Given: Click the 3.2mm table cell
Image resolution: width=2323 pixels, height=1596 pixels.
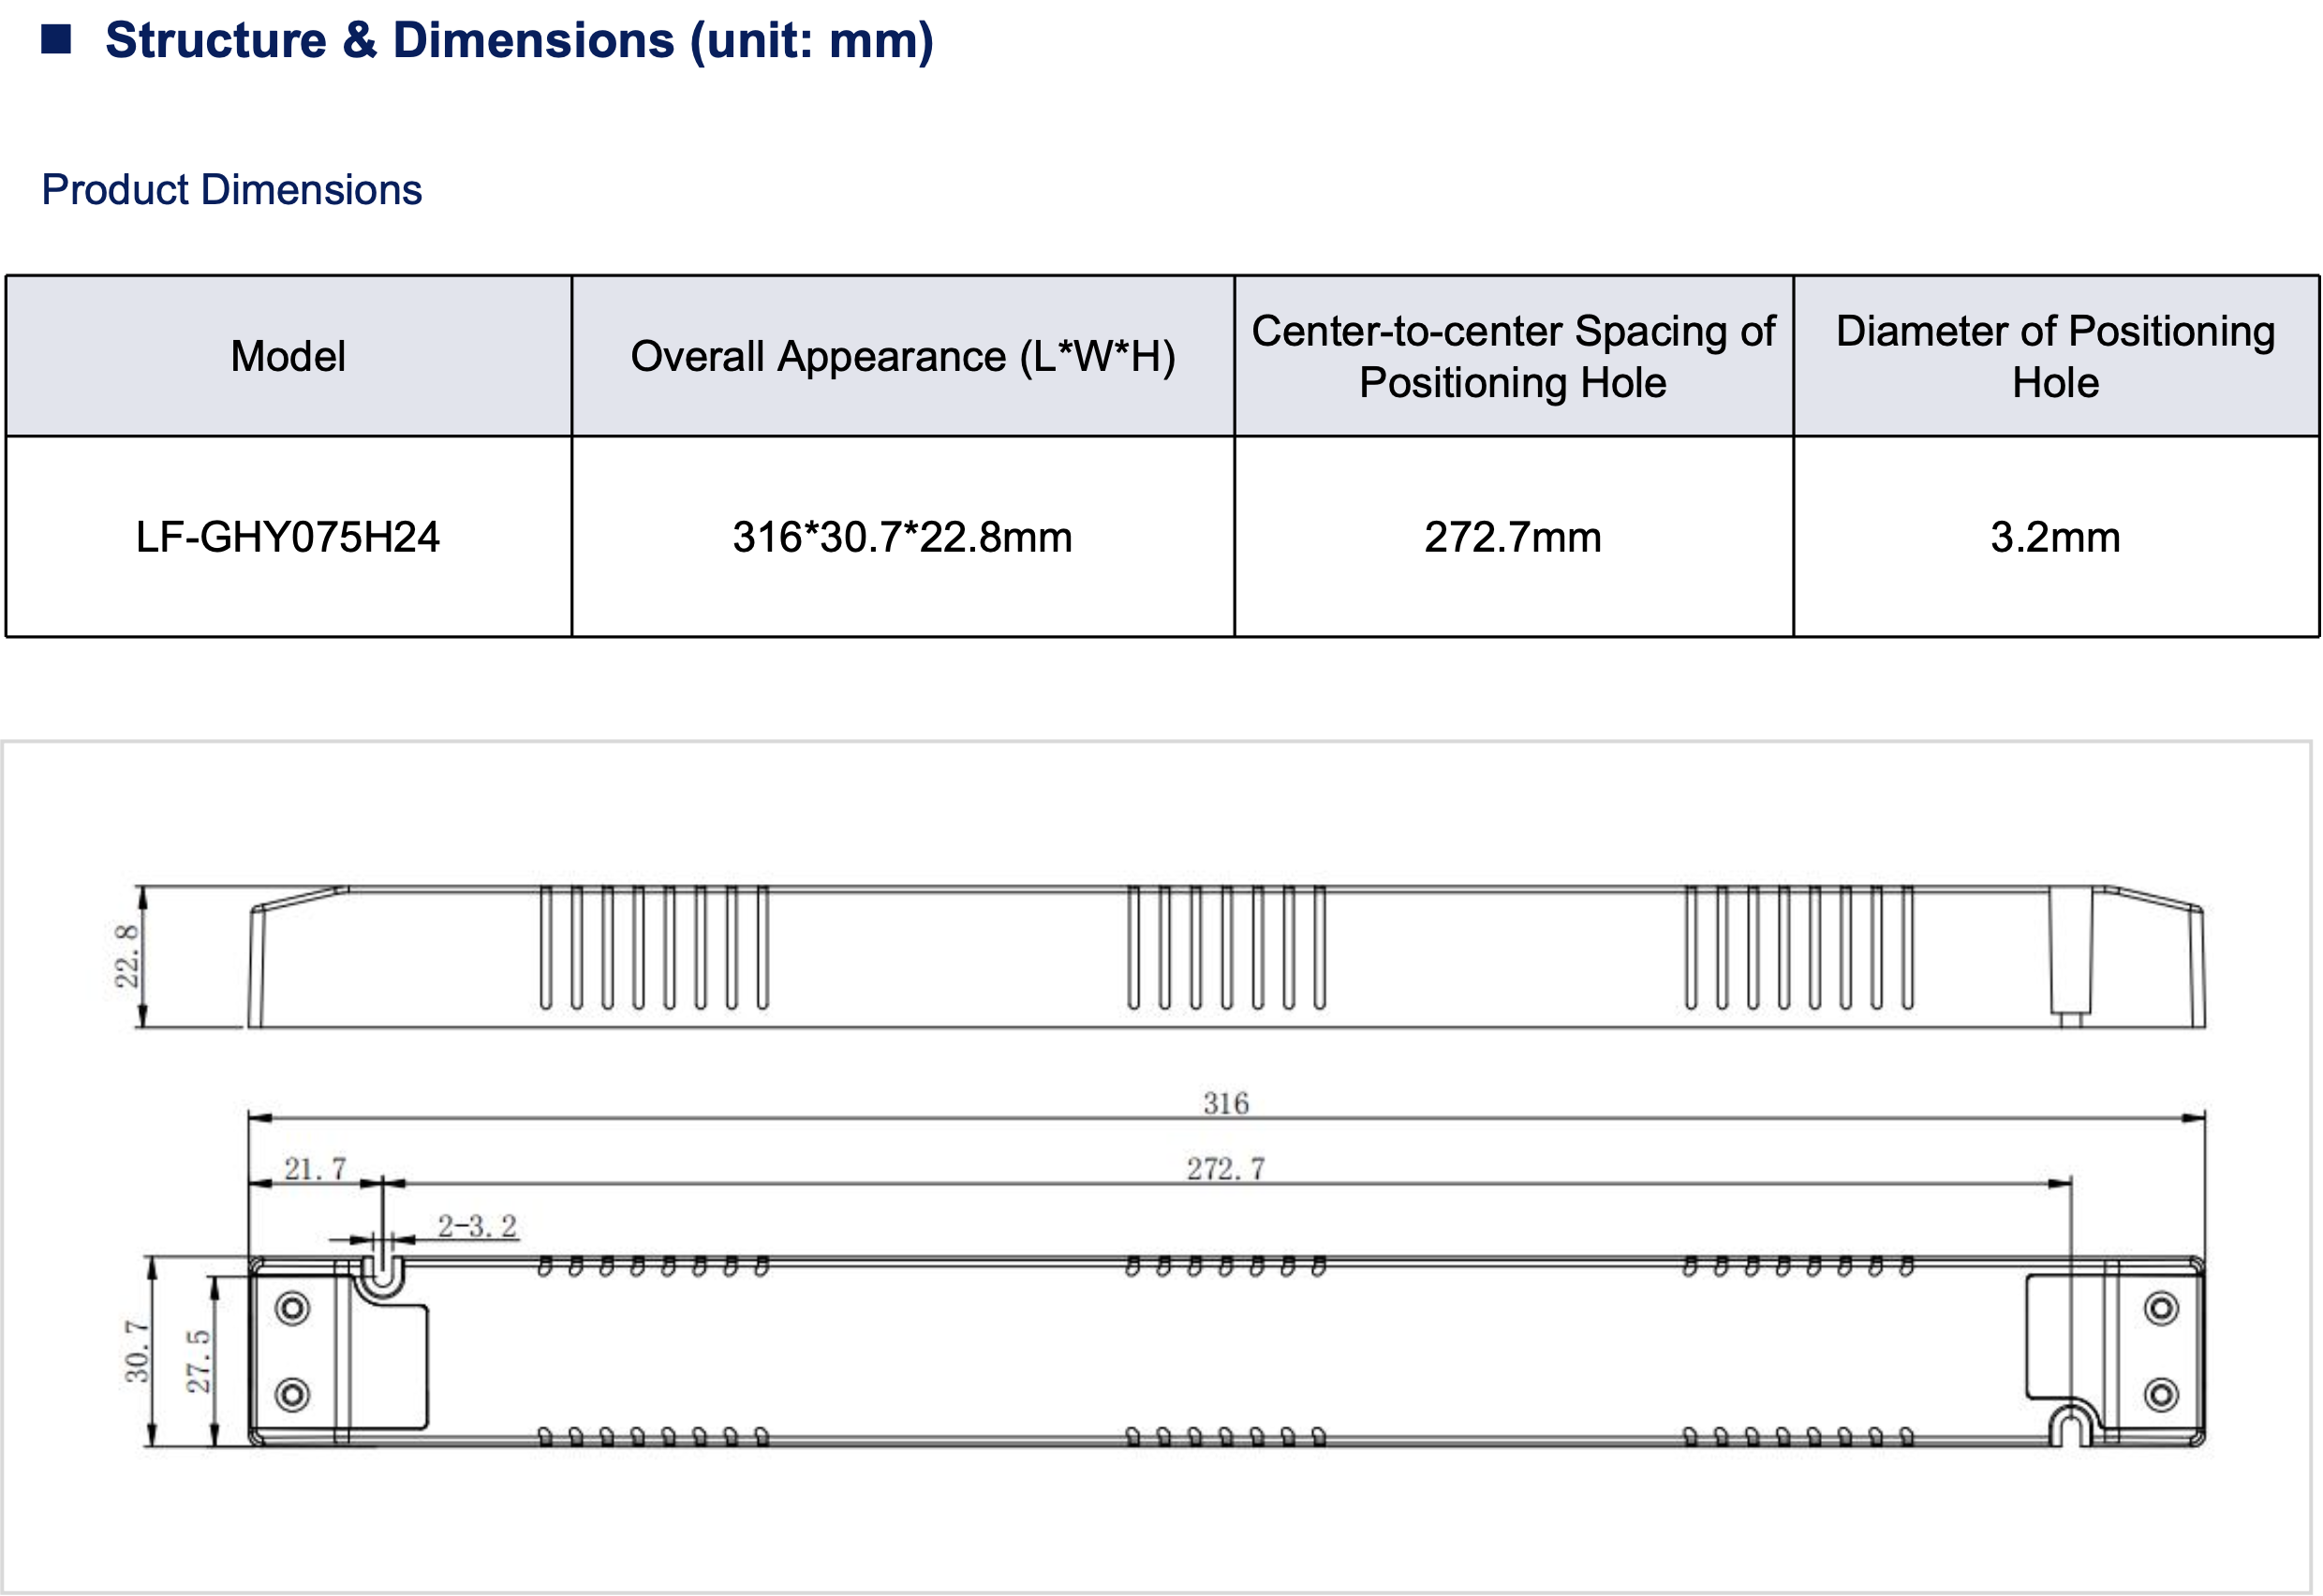Looking at the screenshot, I should [x=2055, y=537].
